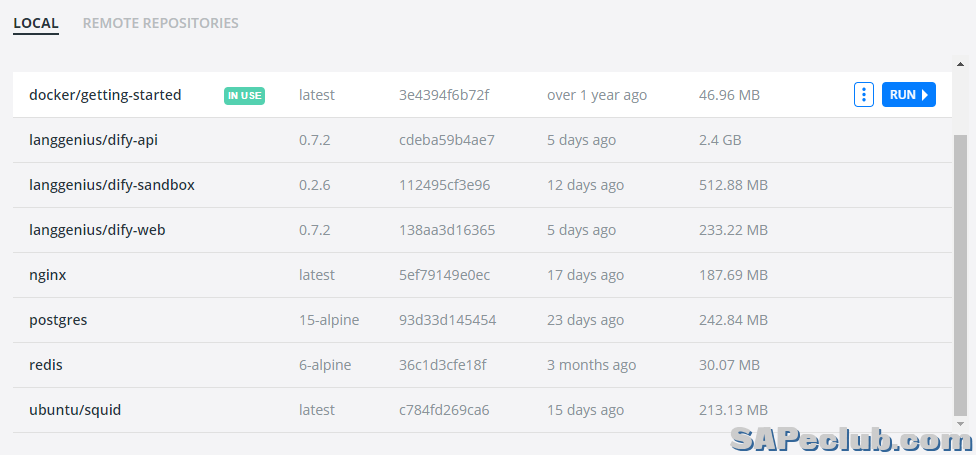Screen dimensions: 976x455
Task: Select the langgenius/dify-sandbox image
Action: pyautogui.click(x=111, y=185)
